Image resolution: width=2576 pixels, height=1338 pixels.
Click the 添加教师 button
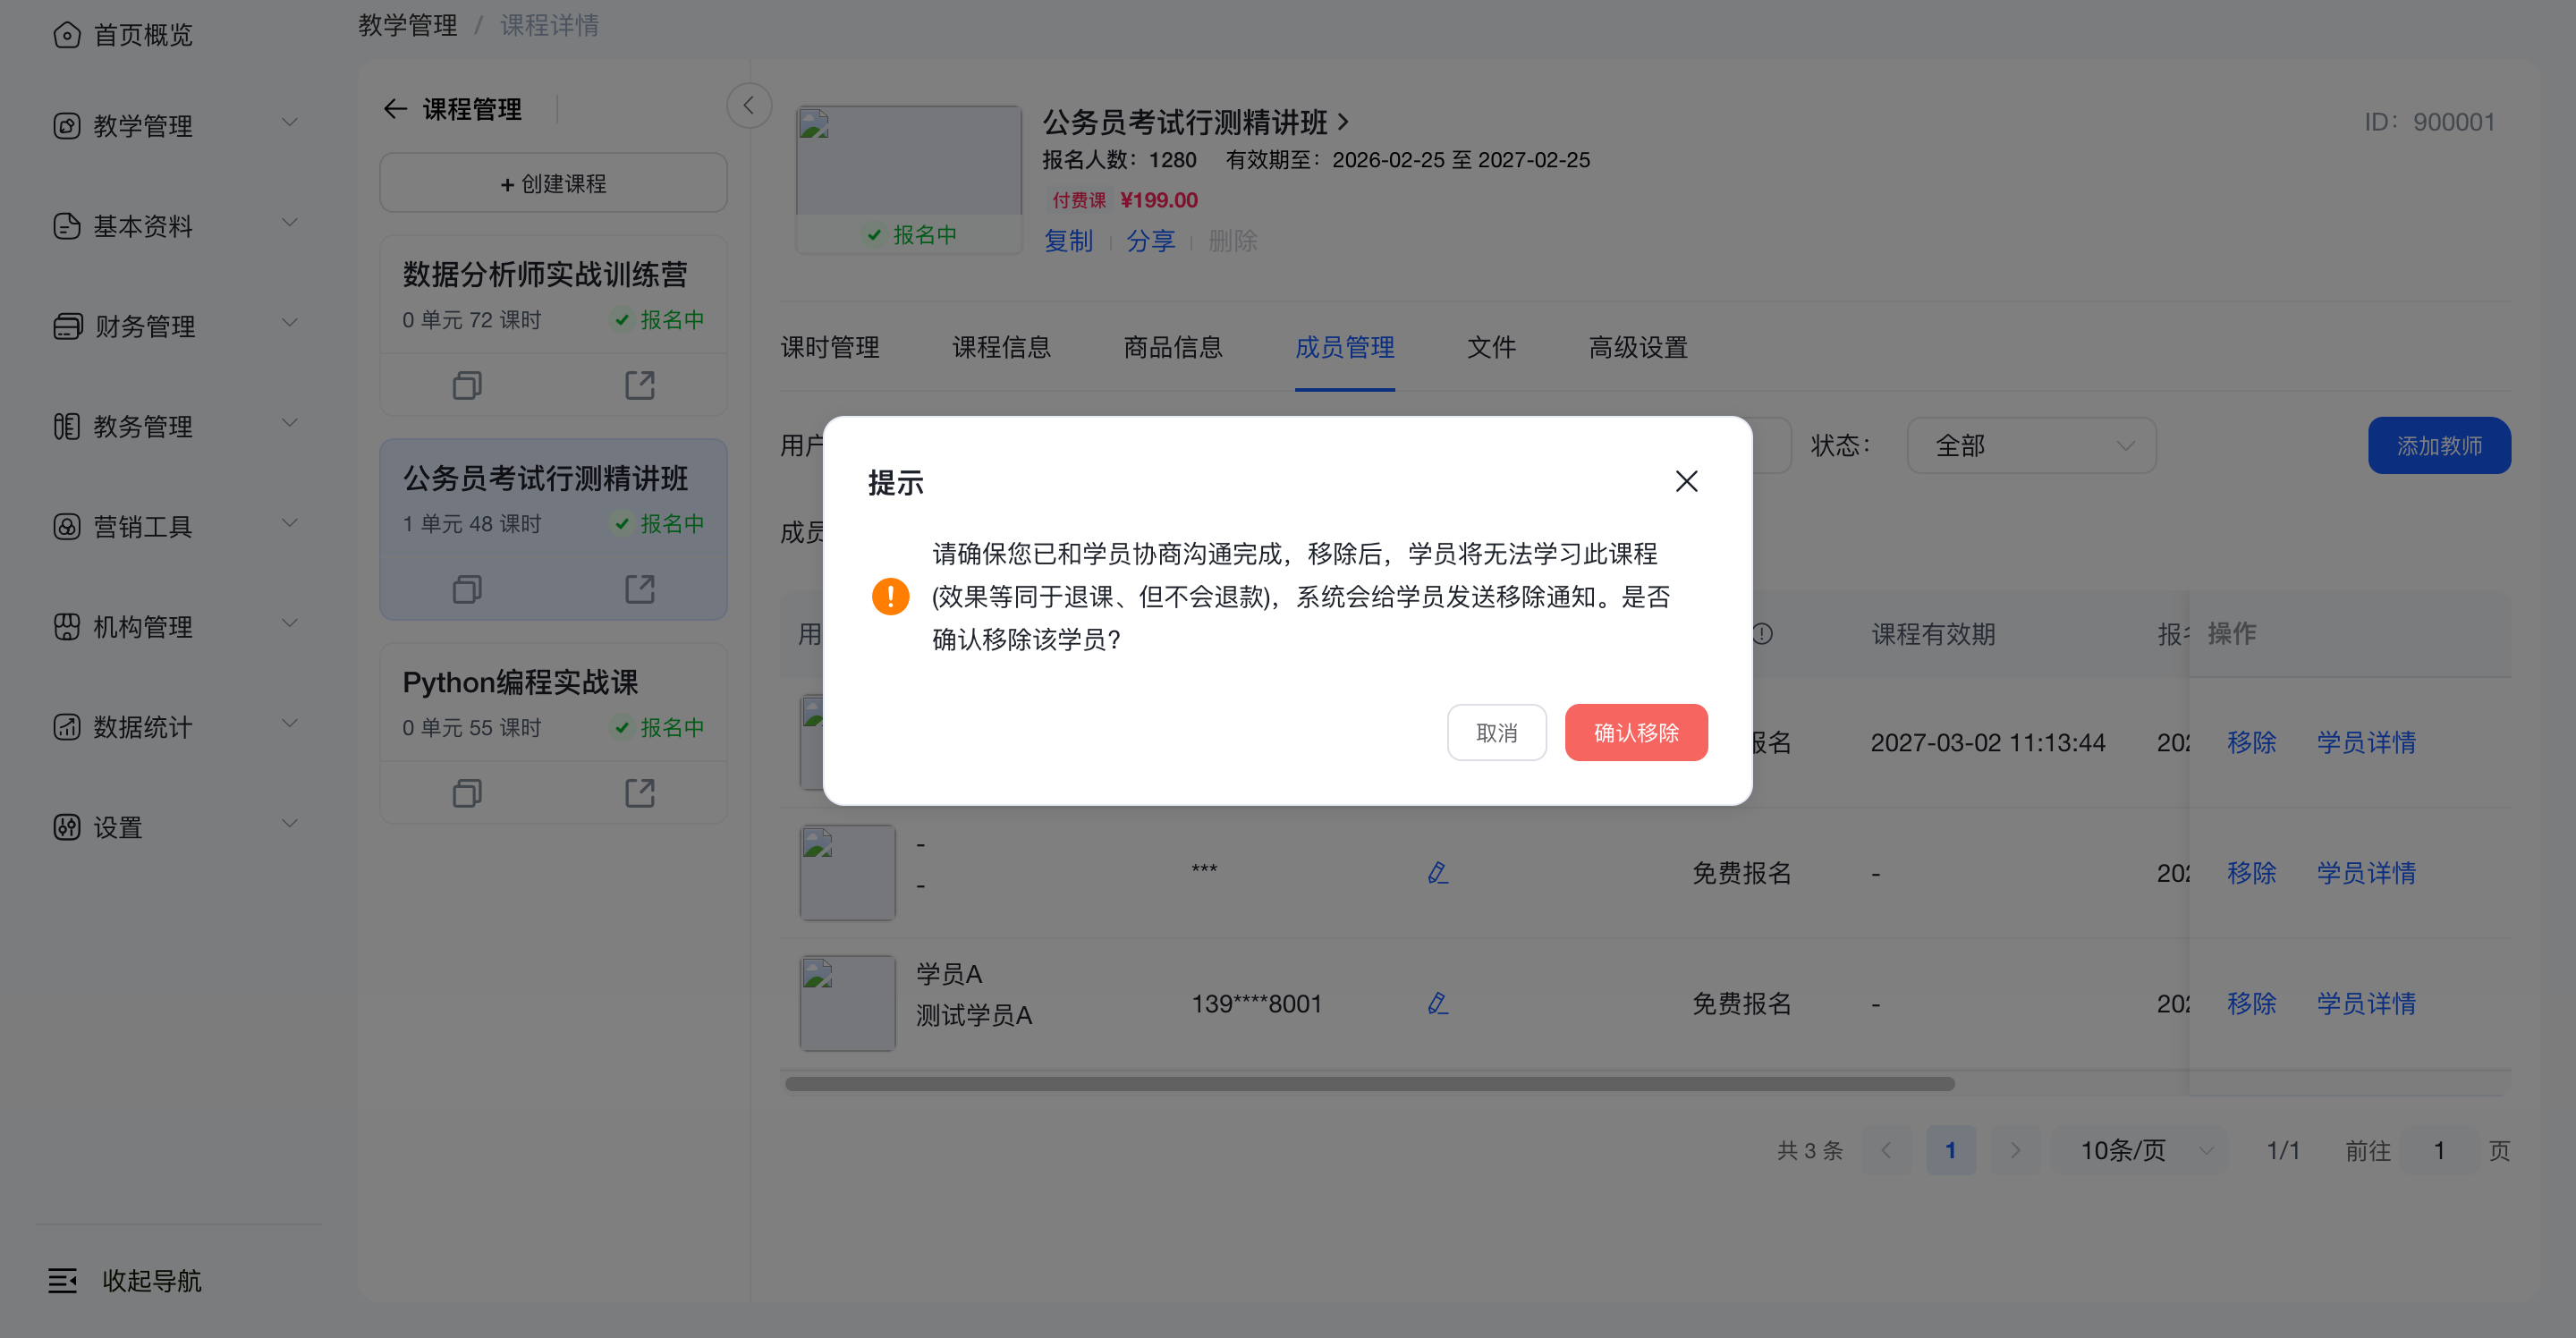click(x=2439, y=445)
